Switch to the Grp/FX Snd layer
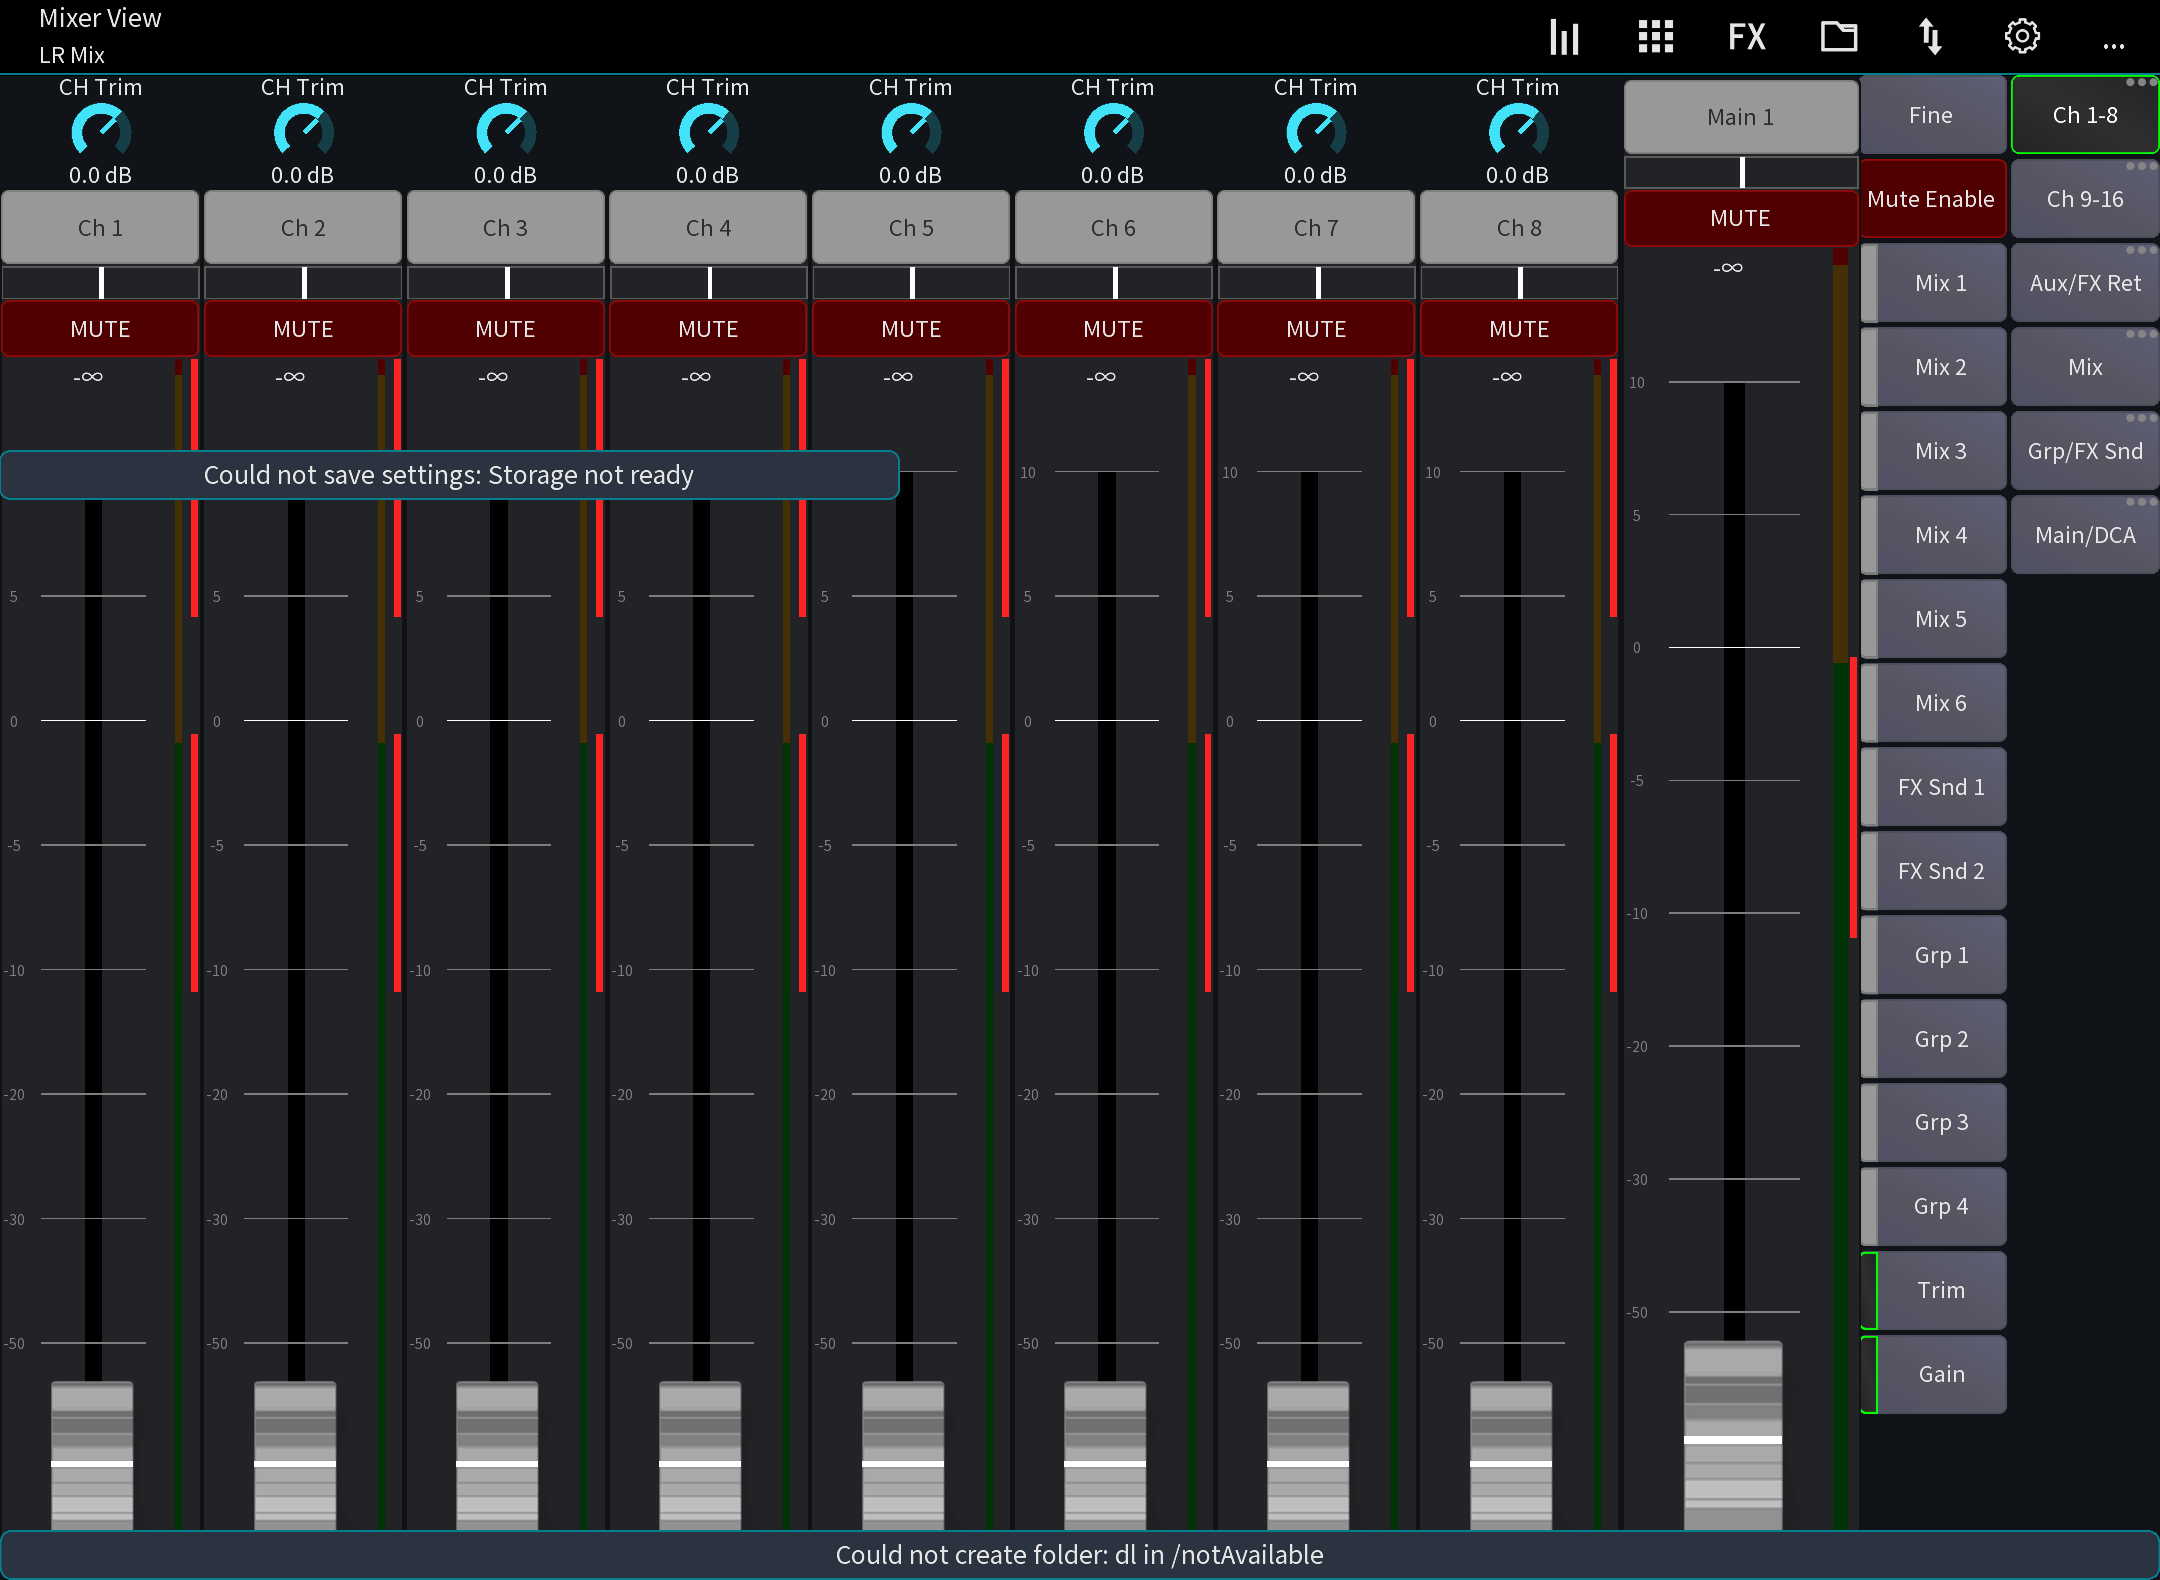 (2084, 450)
